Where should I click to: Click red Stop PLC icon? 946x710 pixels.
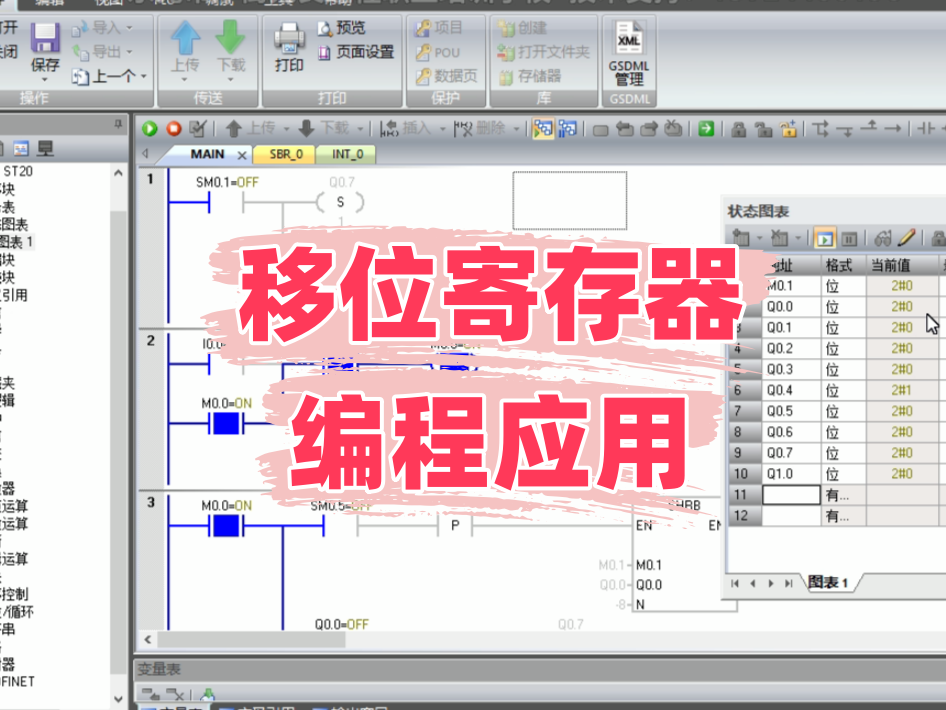pyautogui.click(x=174, y=128)
